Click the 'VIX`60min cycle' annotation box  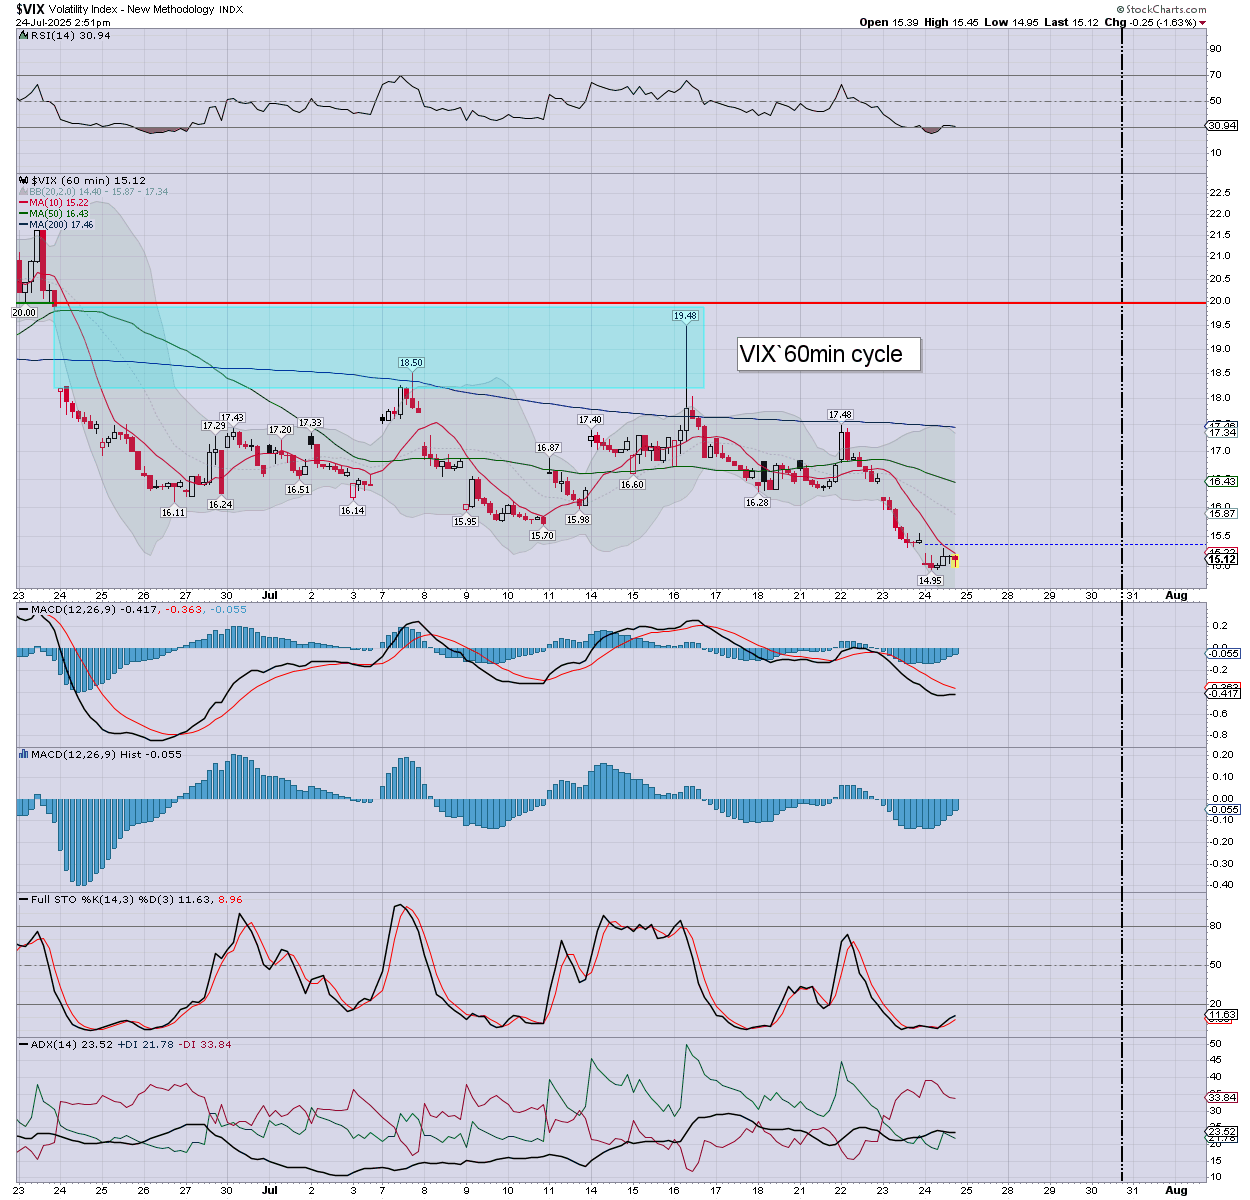coord(828,354)
